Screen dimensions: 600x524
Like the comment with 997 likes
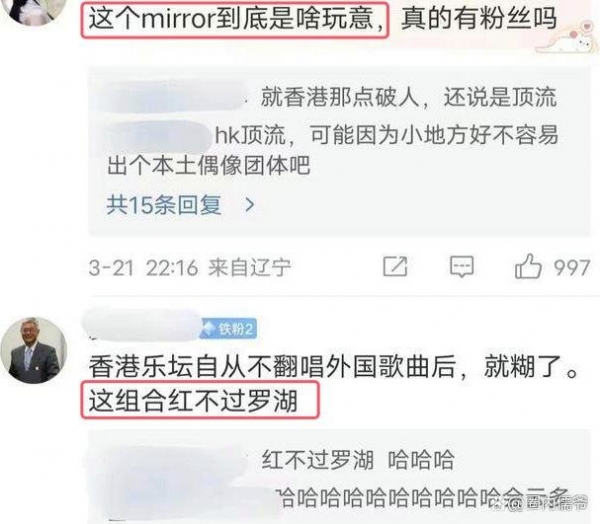click(x=528, y=266)
